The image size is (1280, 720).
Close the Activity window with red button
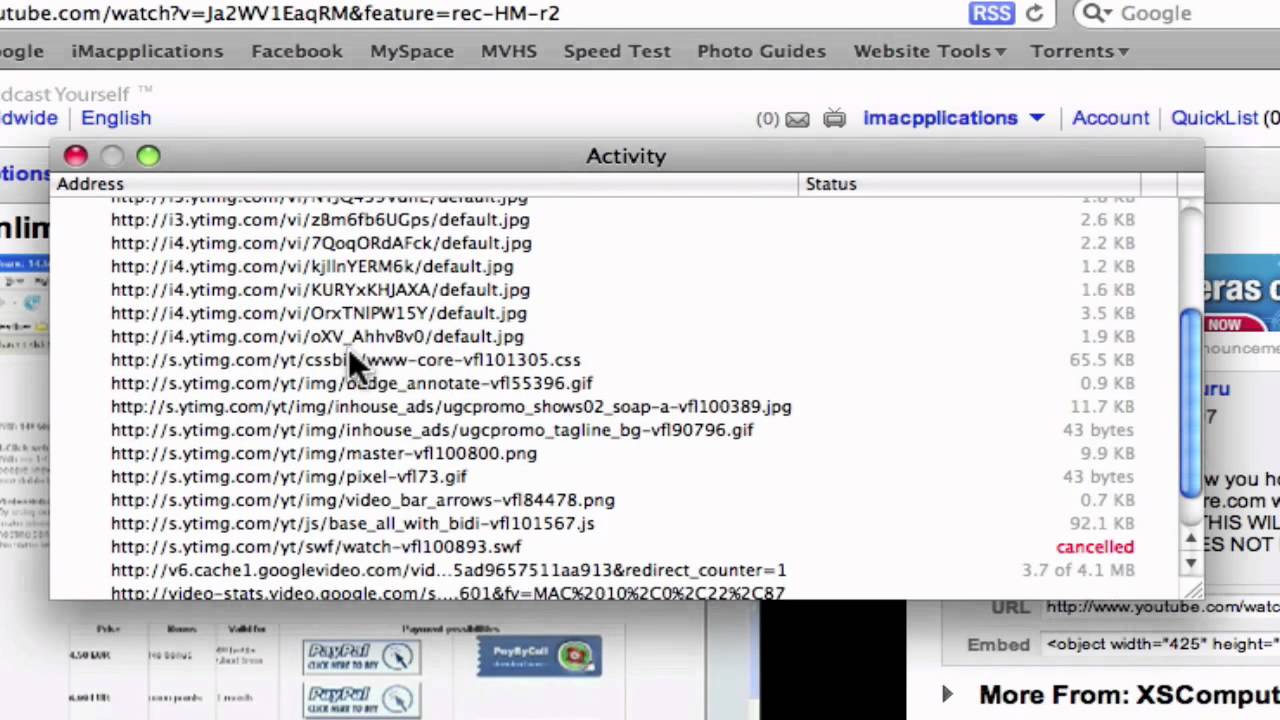[76, 156]
